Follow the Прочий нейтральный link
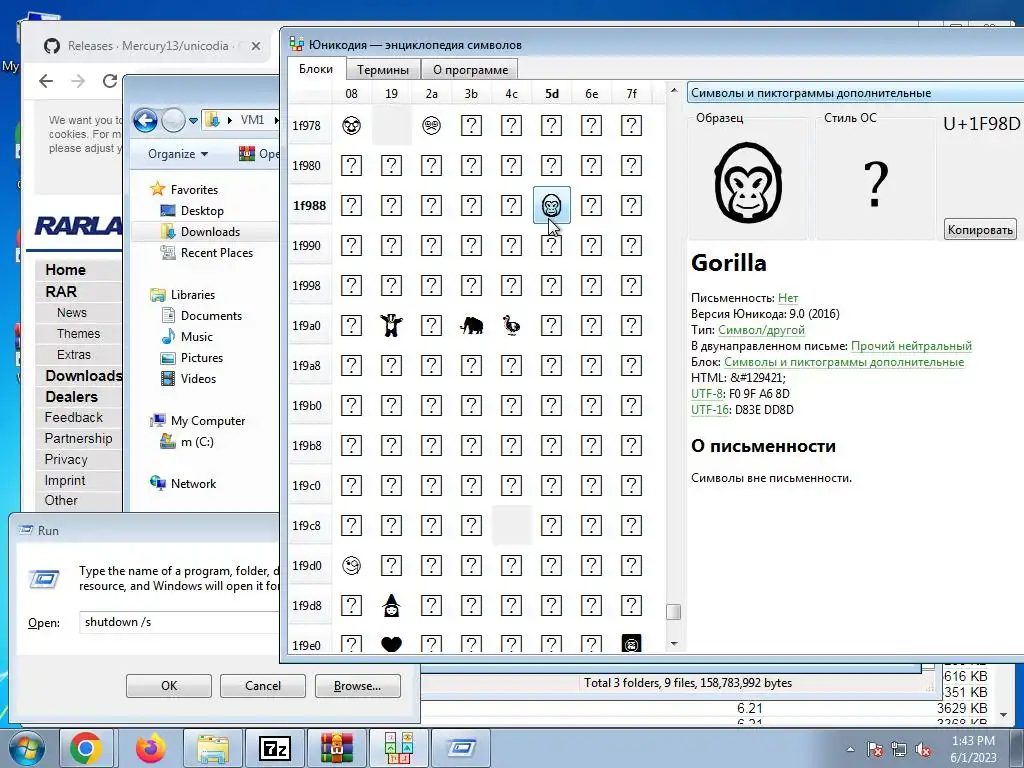This screenshot has width=1024, height=768. click(911, 346)
